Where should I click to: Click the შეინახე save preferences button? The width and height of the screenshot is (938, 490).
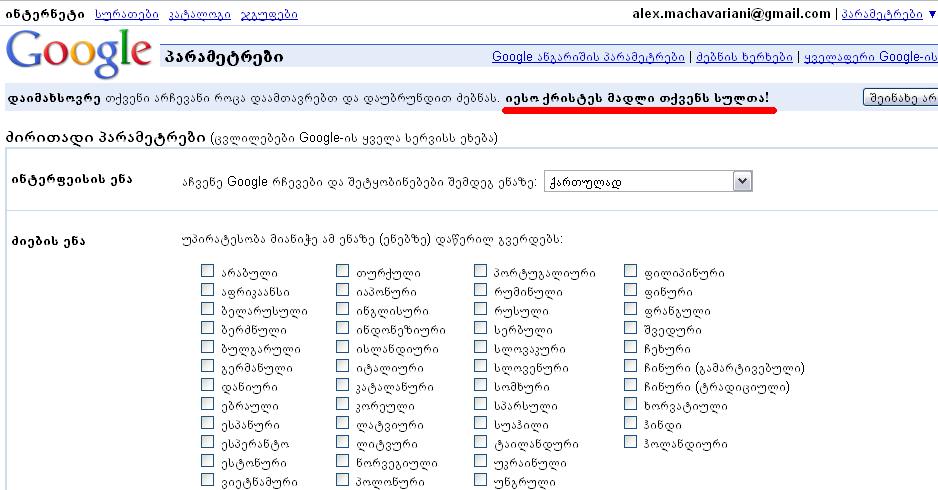[x=900, y=98]
